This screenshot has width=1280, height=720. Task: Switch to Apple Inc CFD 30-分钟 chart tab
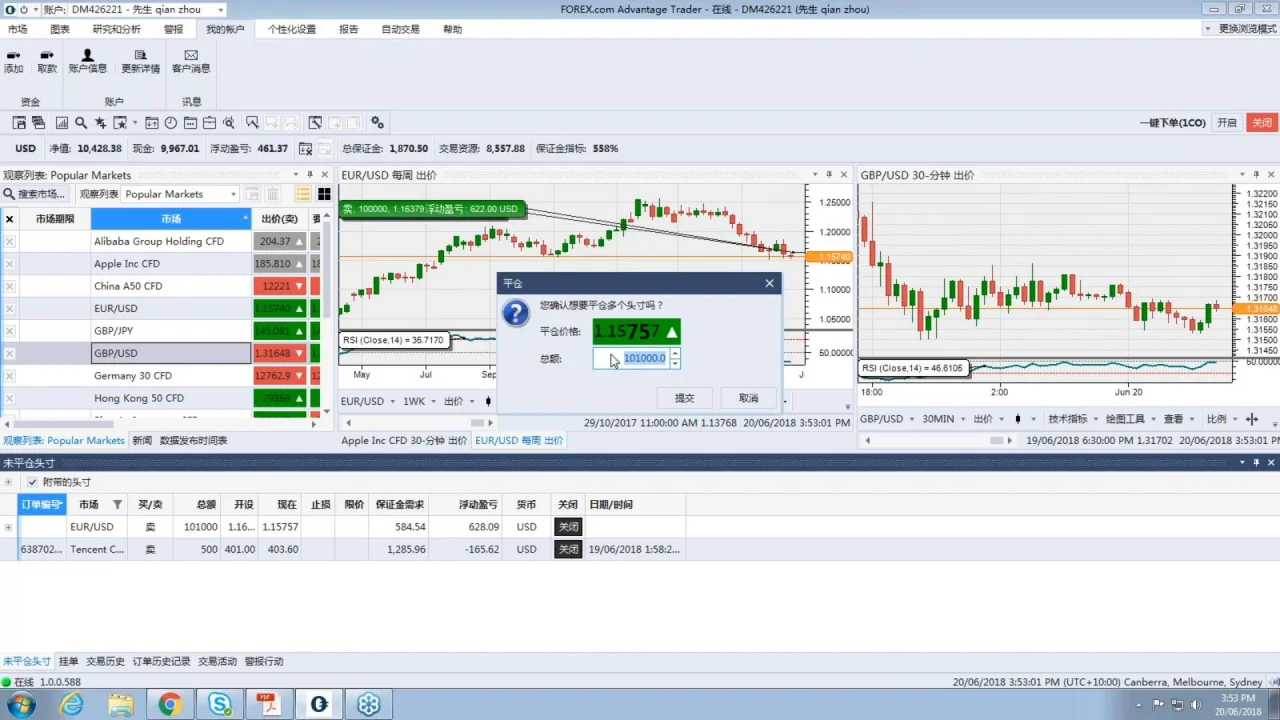pos(404,440)
